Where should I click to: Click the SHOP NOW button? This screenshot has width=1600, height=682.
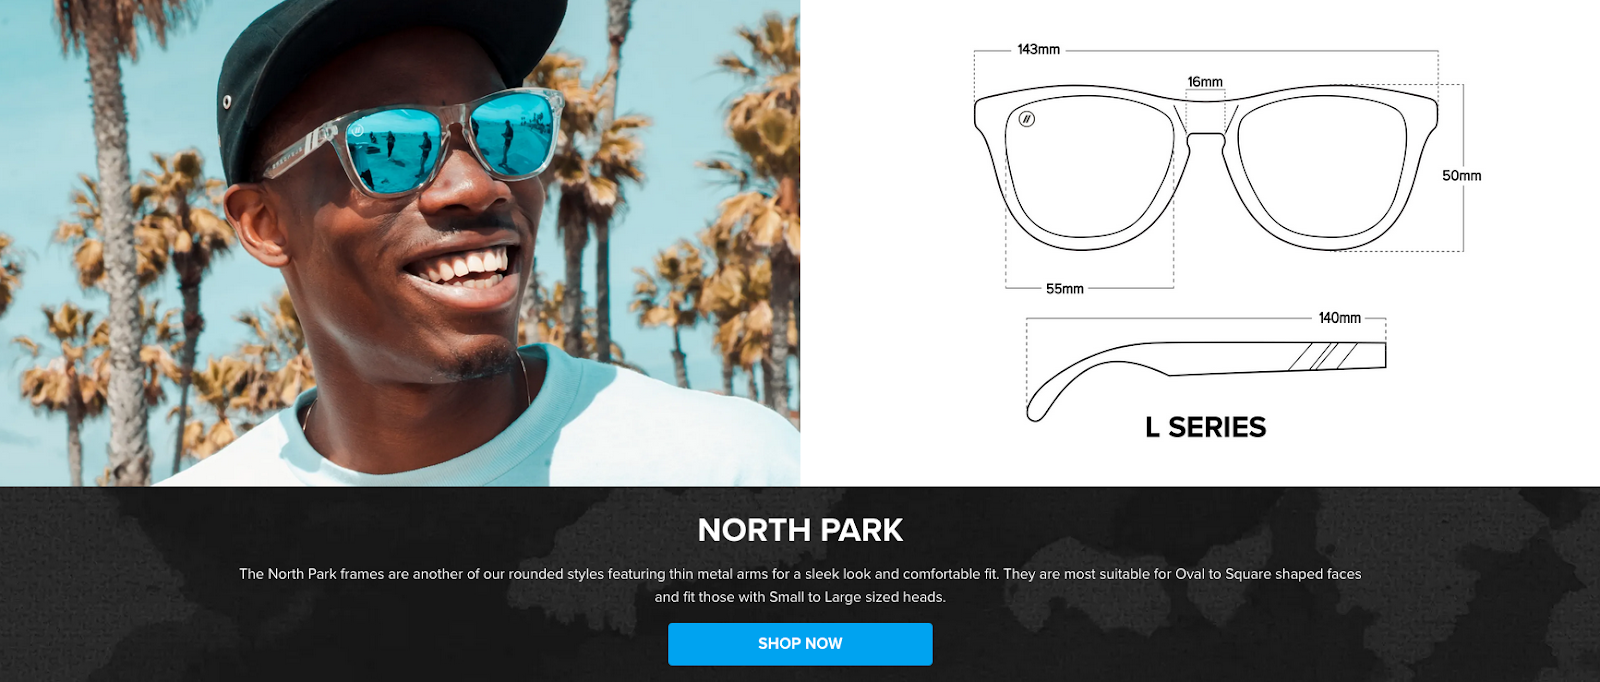point(800,644)
